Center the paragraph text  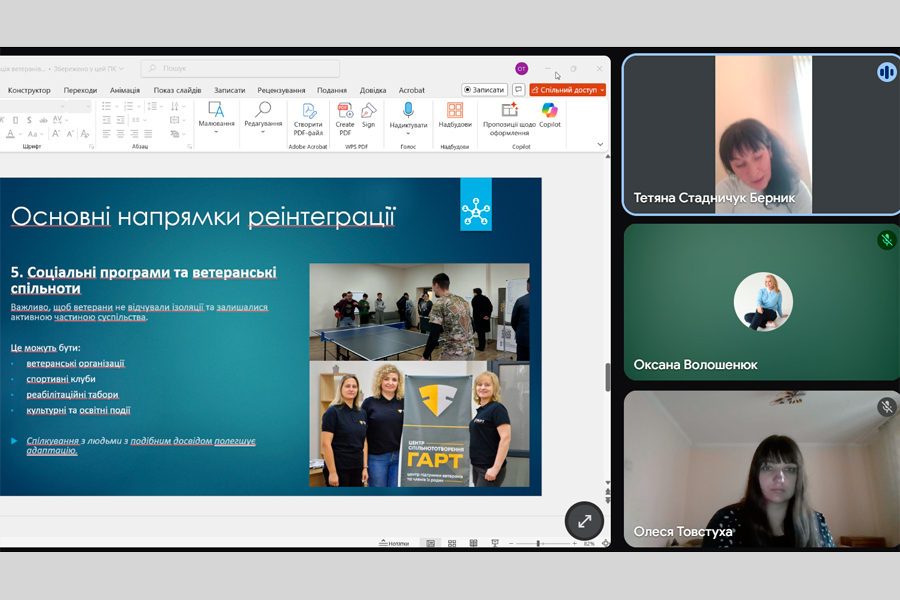[x=120, y=134]
